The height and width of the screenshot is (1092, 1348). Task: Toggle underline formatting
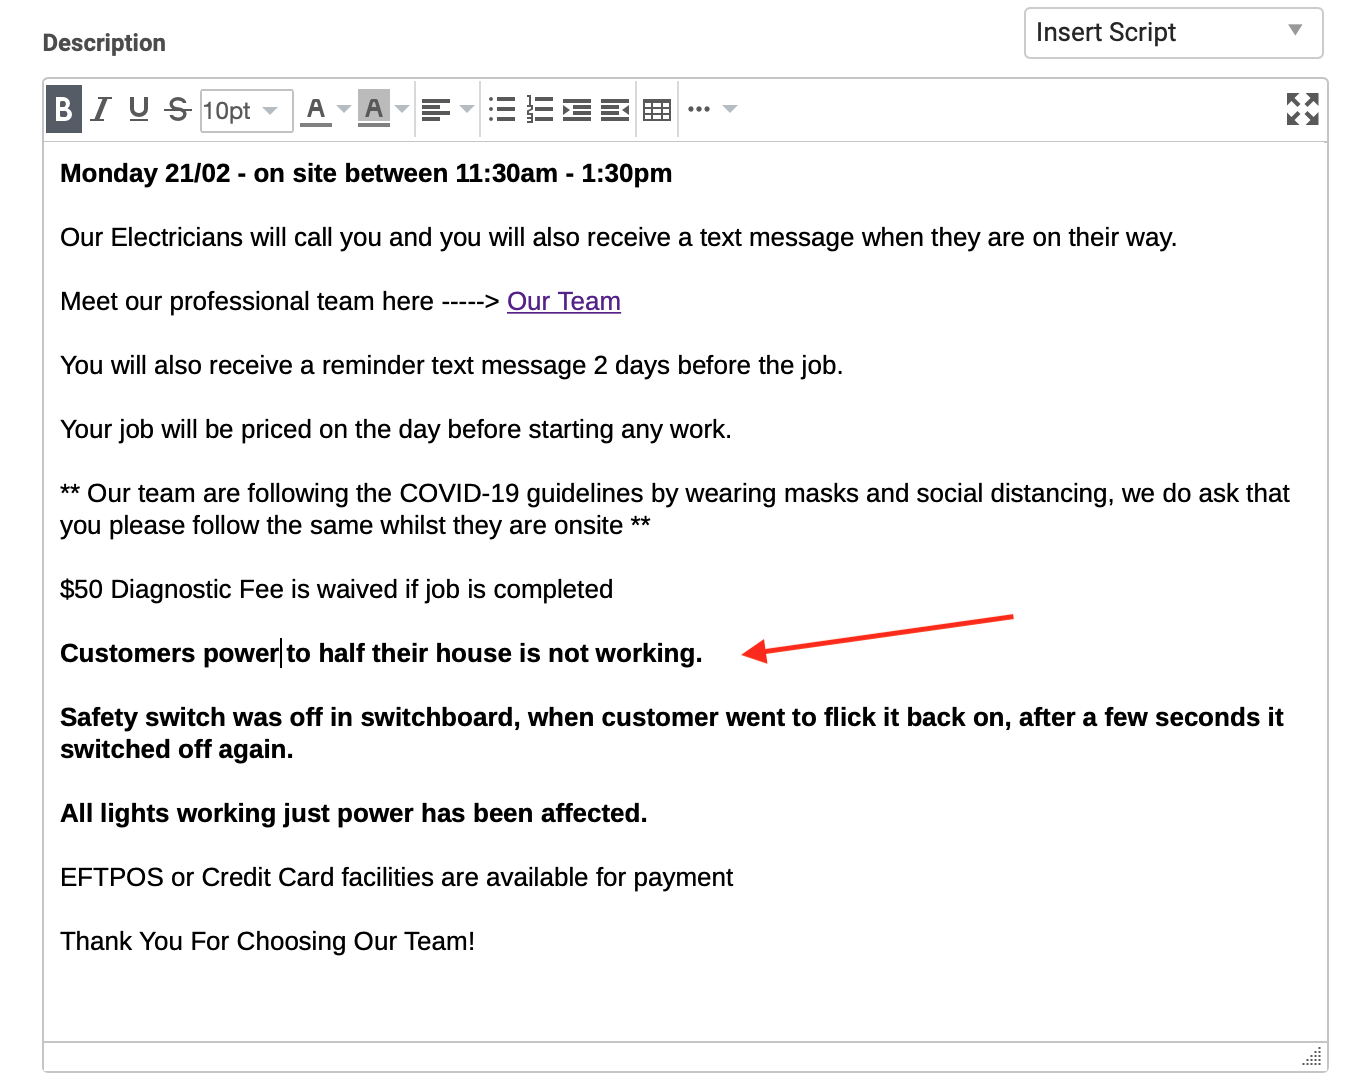point(139,109)
